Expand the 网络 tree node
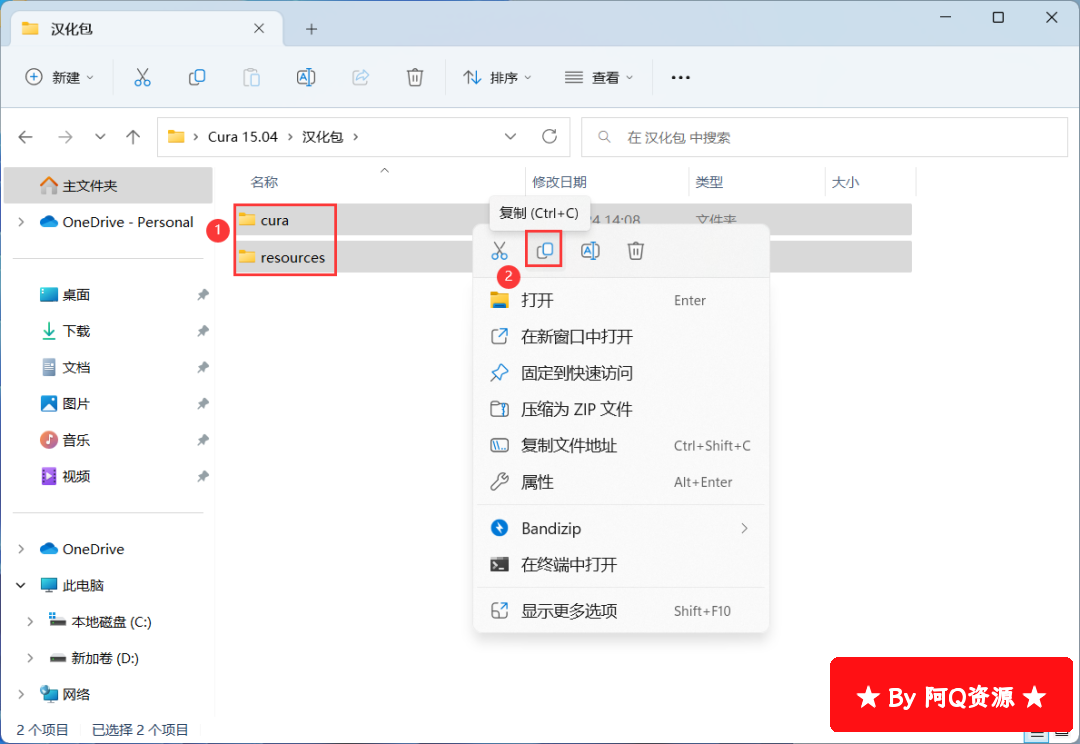 21,694
